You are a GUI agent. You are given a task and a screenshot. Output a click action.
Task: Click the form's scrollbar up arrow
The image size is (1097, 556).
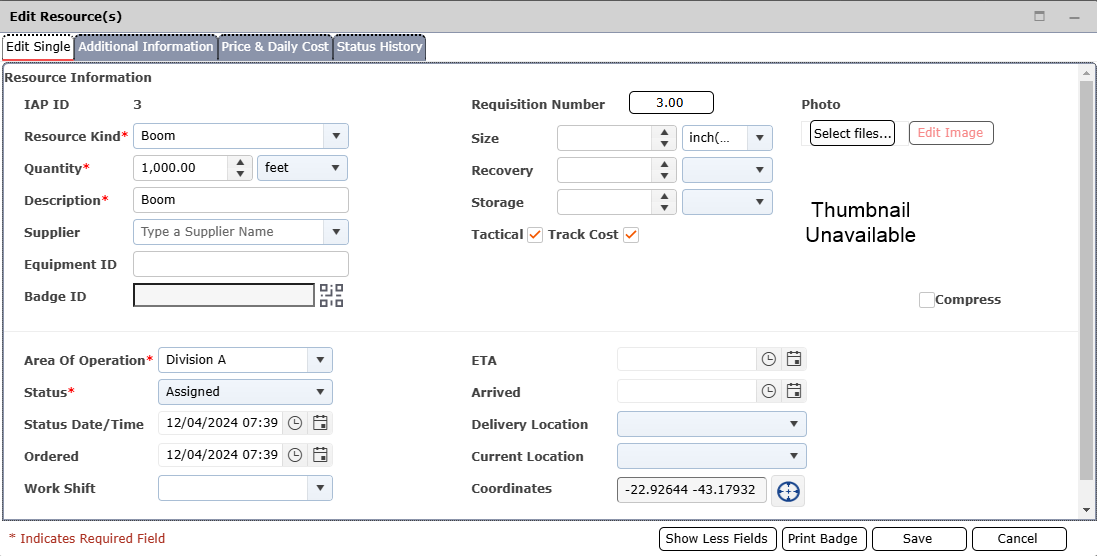[1087, 73]
